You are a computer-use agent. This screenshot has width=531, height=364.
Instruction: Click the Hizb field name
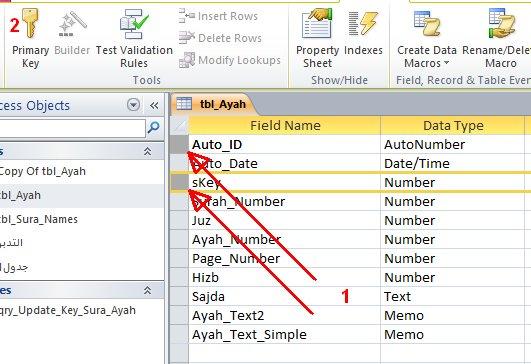click(x=205, y=278)
